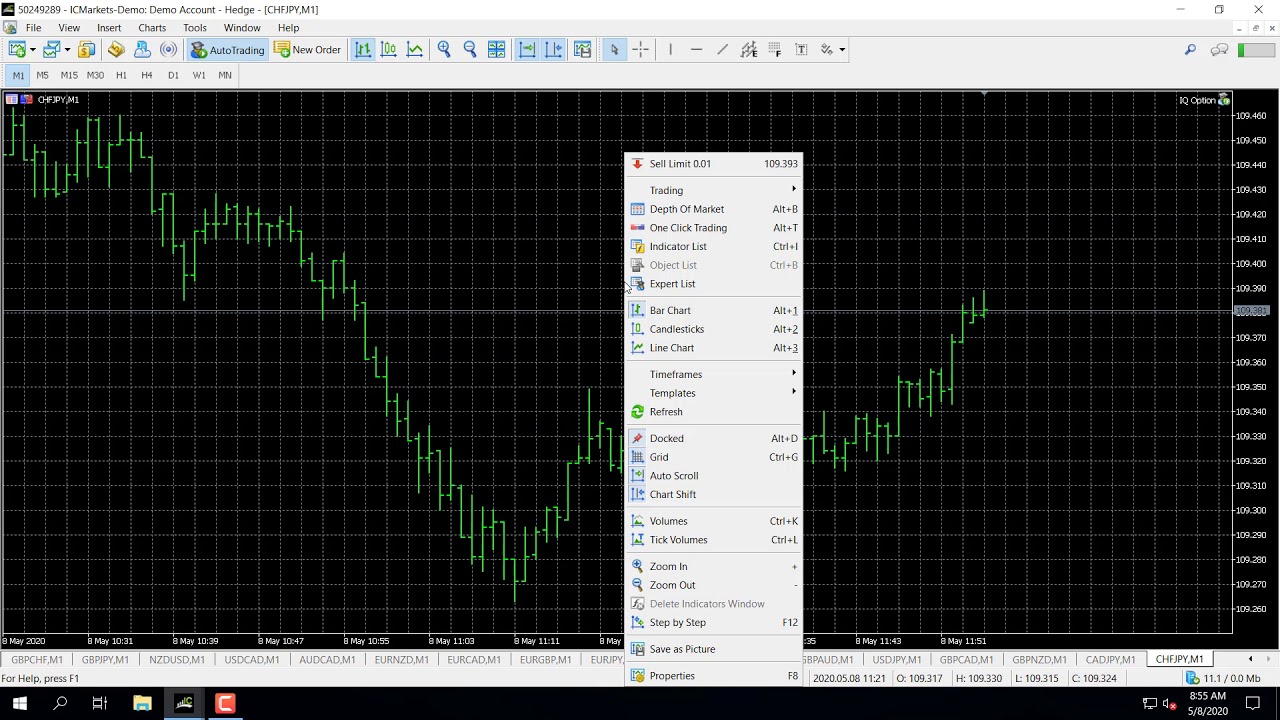
Task: Toggle One Click Trading in context menu
Action: point(714,228)
